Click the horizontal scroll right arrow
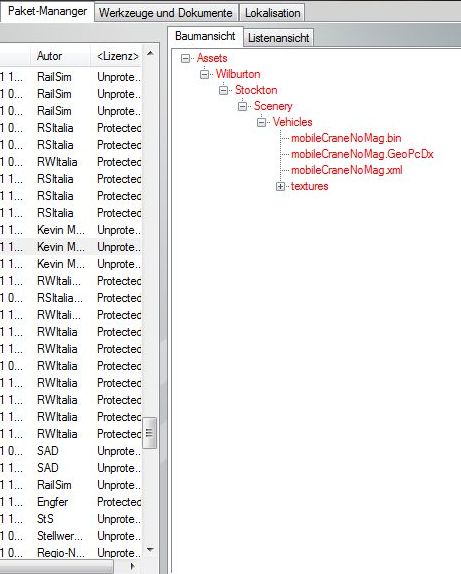This screenshot has width=461, height=574. point(133,566)
